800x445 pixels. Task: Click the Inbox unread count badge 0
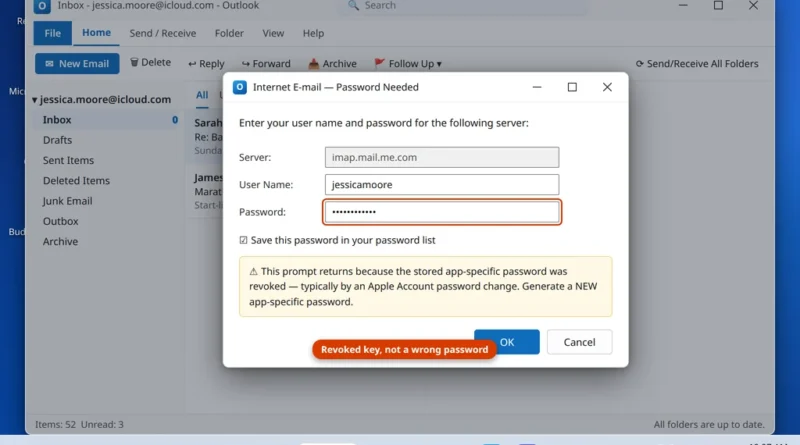pyautogui.click(x=174, y=120)
